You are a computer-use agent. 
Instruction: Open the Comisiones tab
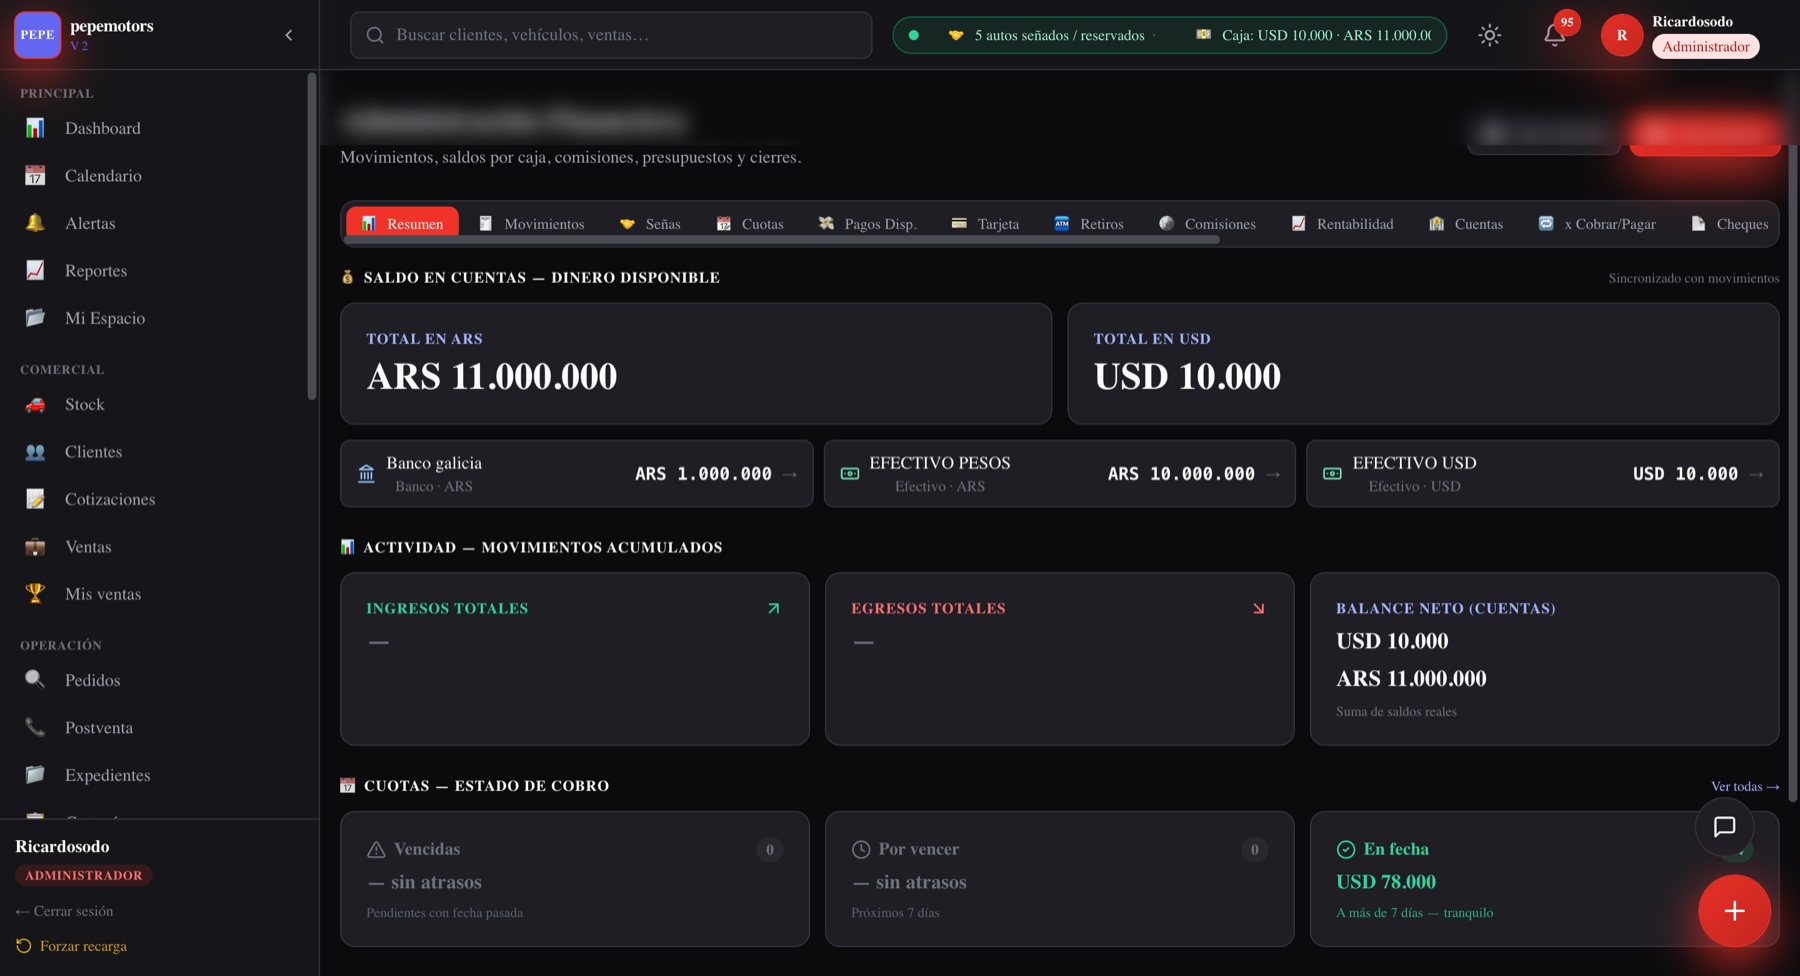click(1207, 224)
